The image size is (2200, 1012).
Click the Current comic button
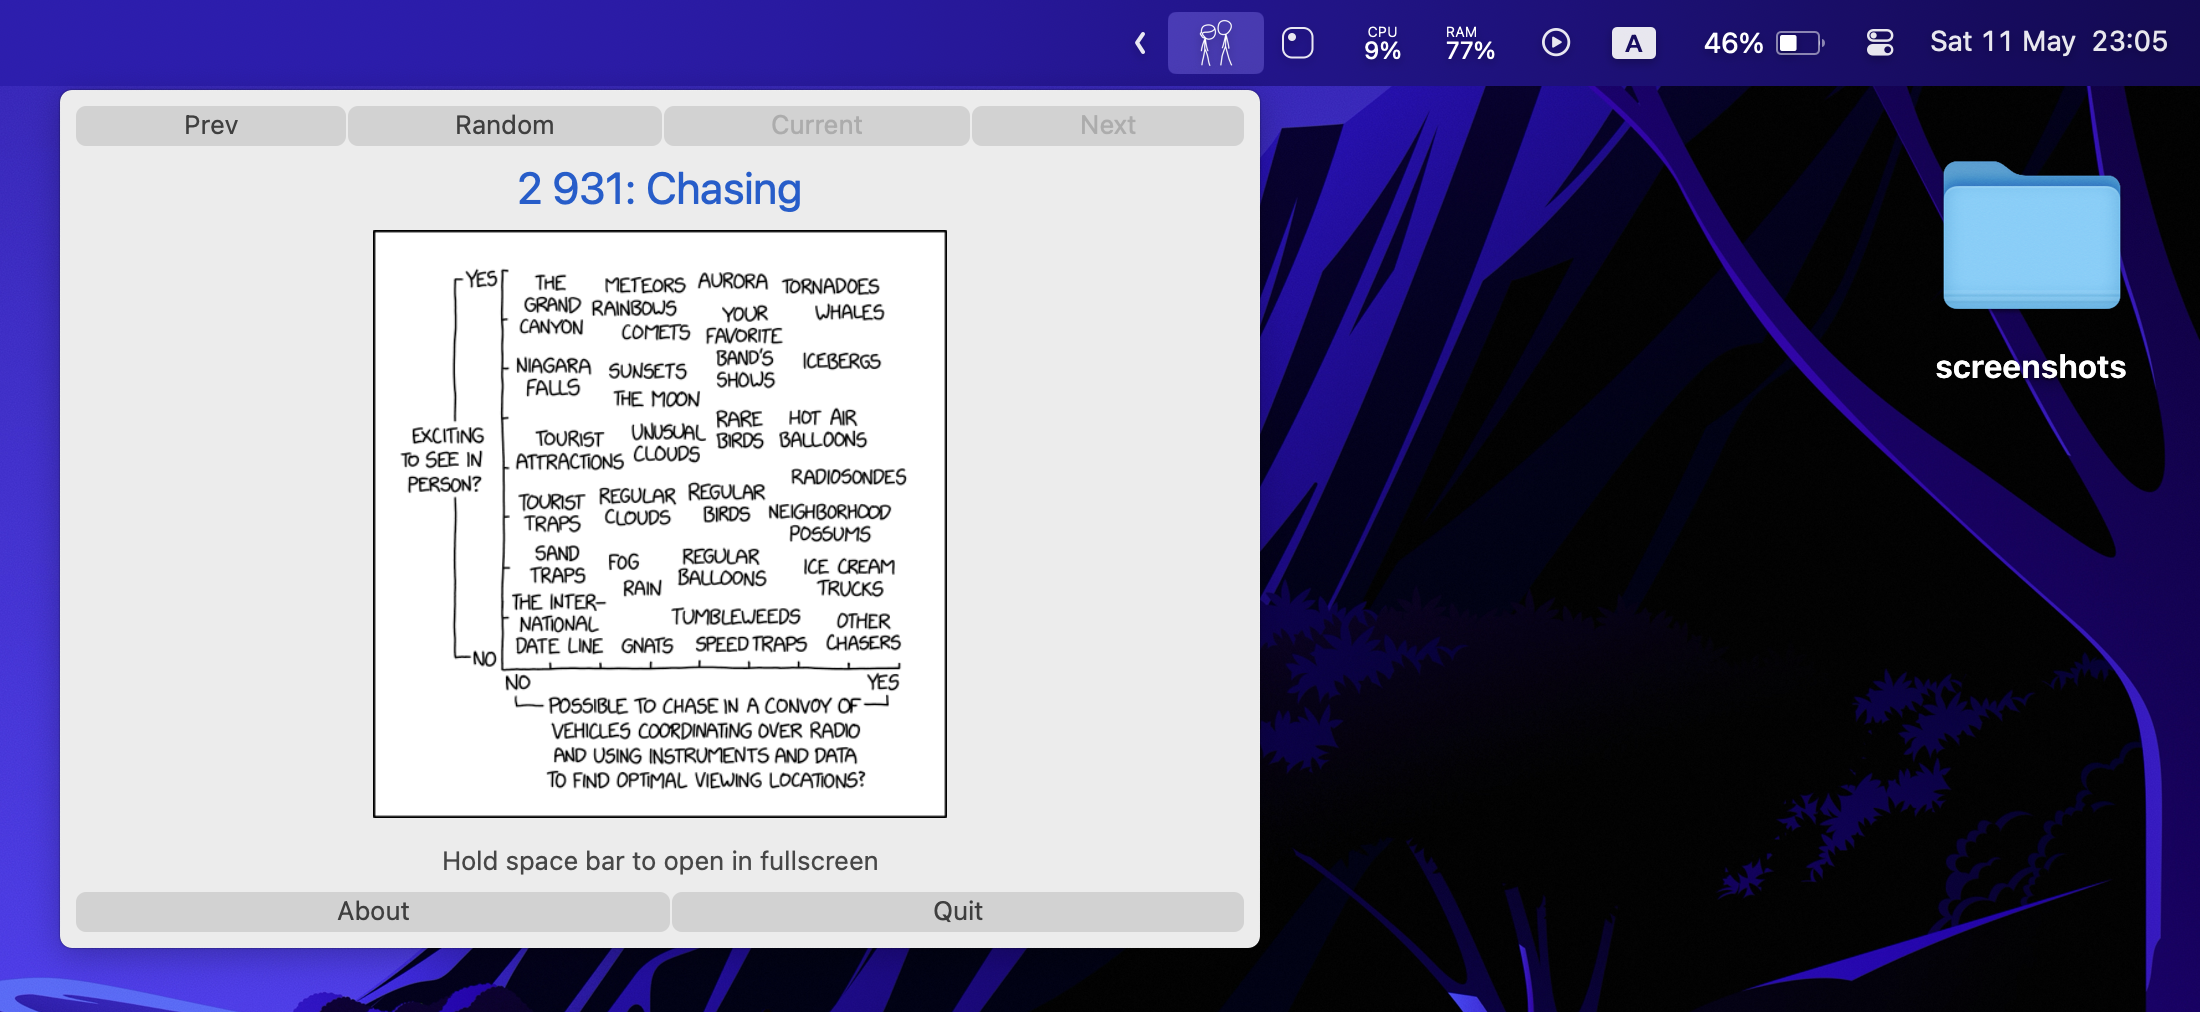[x=816, y=125]
